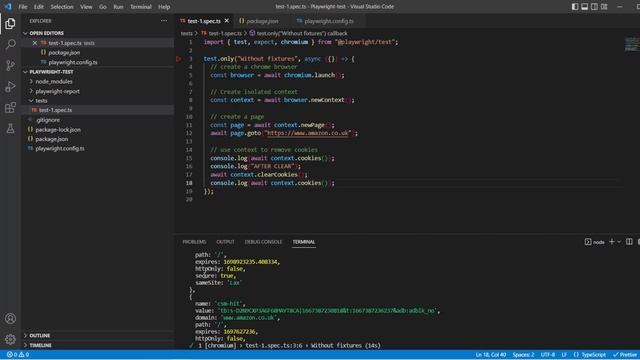
Task: Open the Help menu
Action: point(164,7)
